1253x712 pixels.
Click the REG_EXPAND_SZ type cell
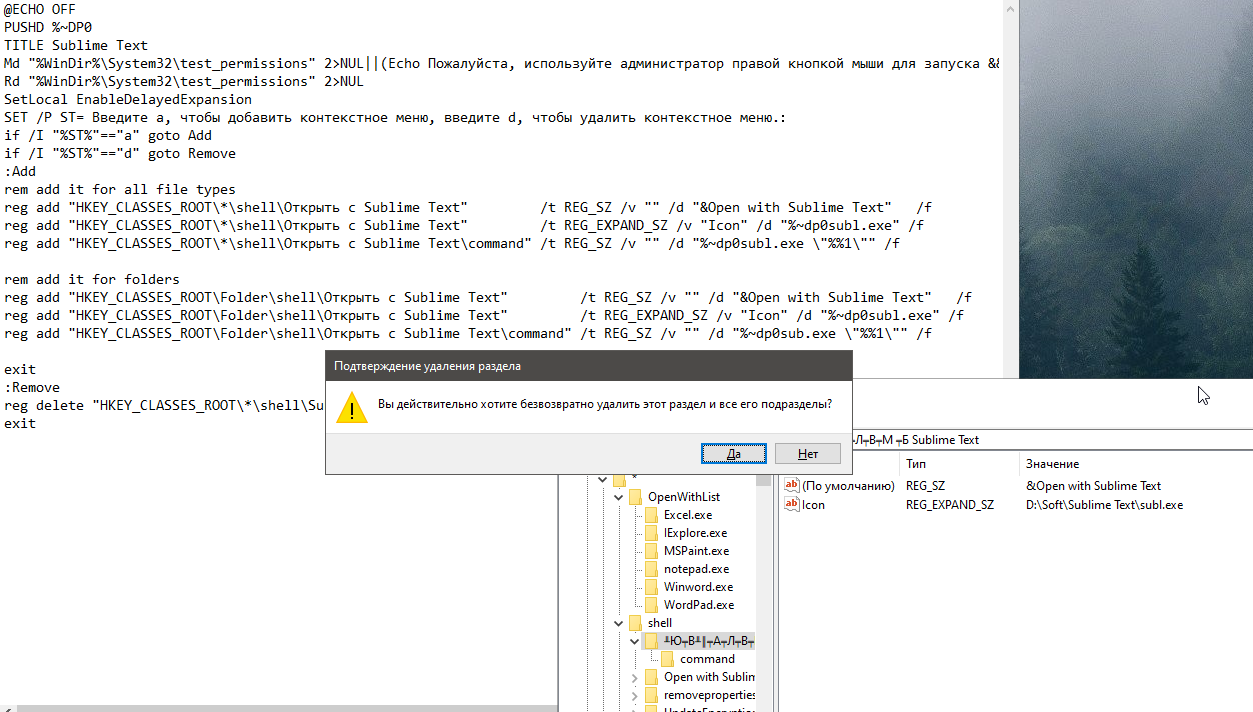point(950,505)
